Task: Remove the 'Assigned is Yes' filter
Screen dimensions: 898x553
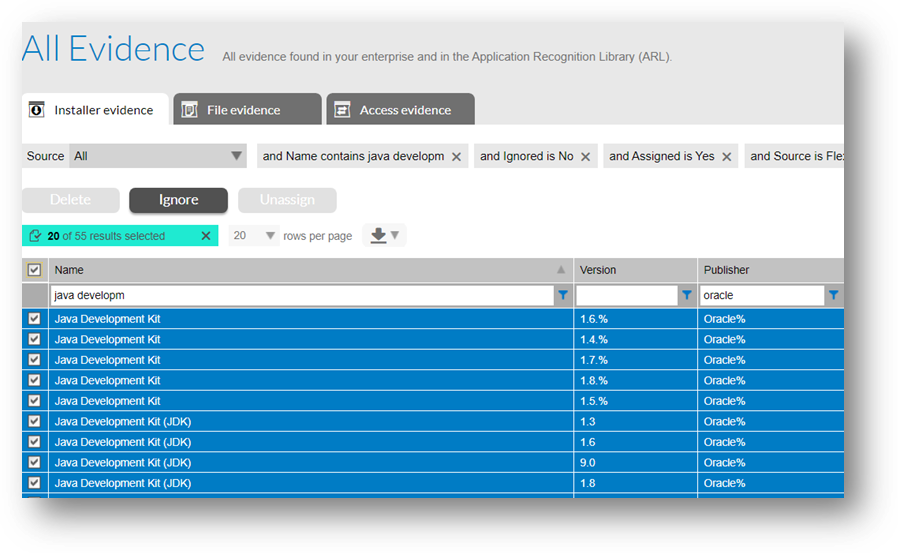Action: (x=726, y=157)
